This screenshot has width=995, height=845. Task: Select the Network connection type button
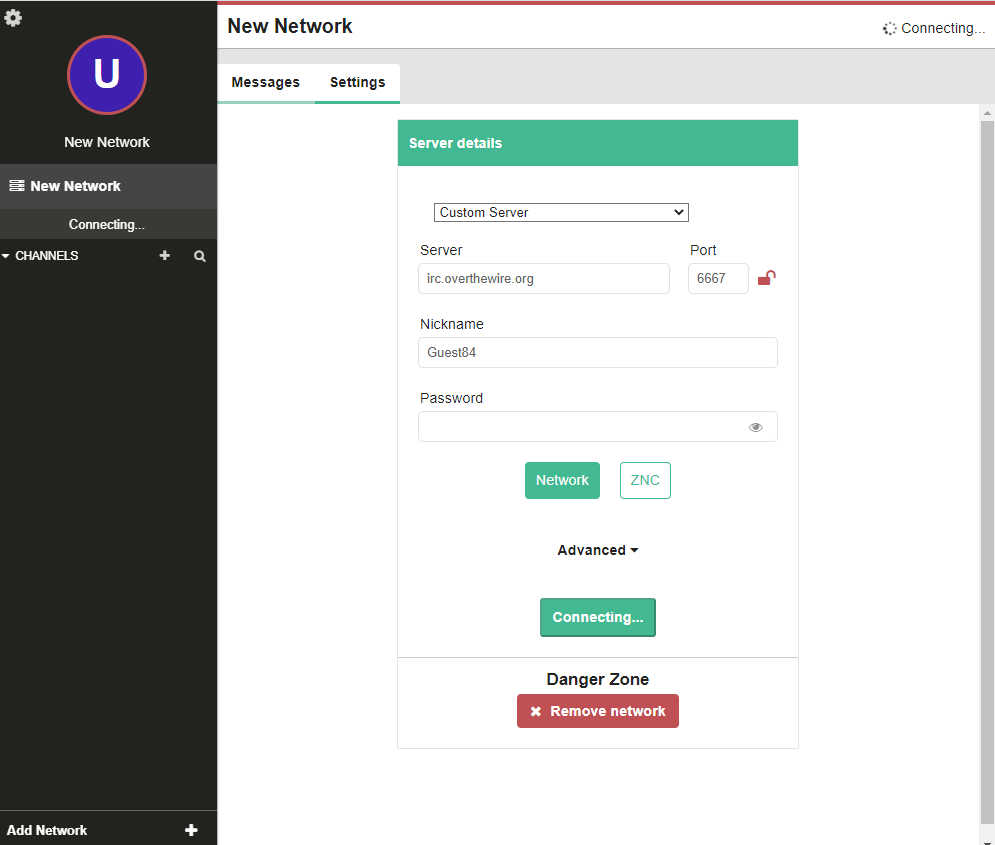pyautogui.click(x=562, y=480)
